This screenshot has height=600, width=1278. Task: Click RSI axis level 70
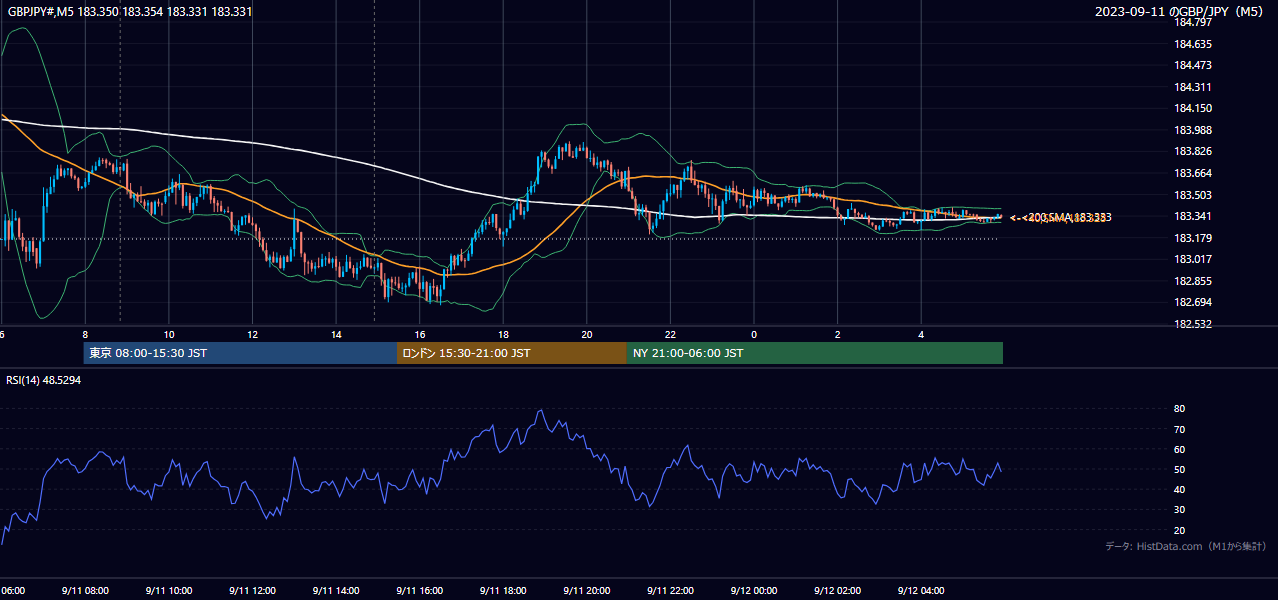coord(1179,429)
